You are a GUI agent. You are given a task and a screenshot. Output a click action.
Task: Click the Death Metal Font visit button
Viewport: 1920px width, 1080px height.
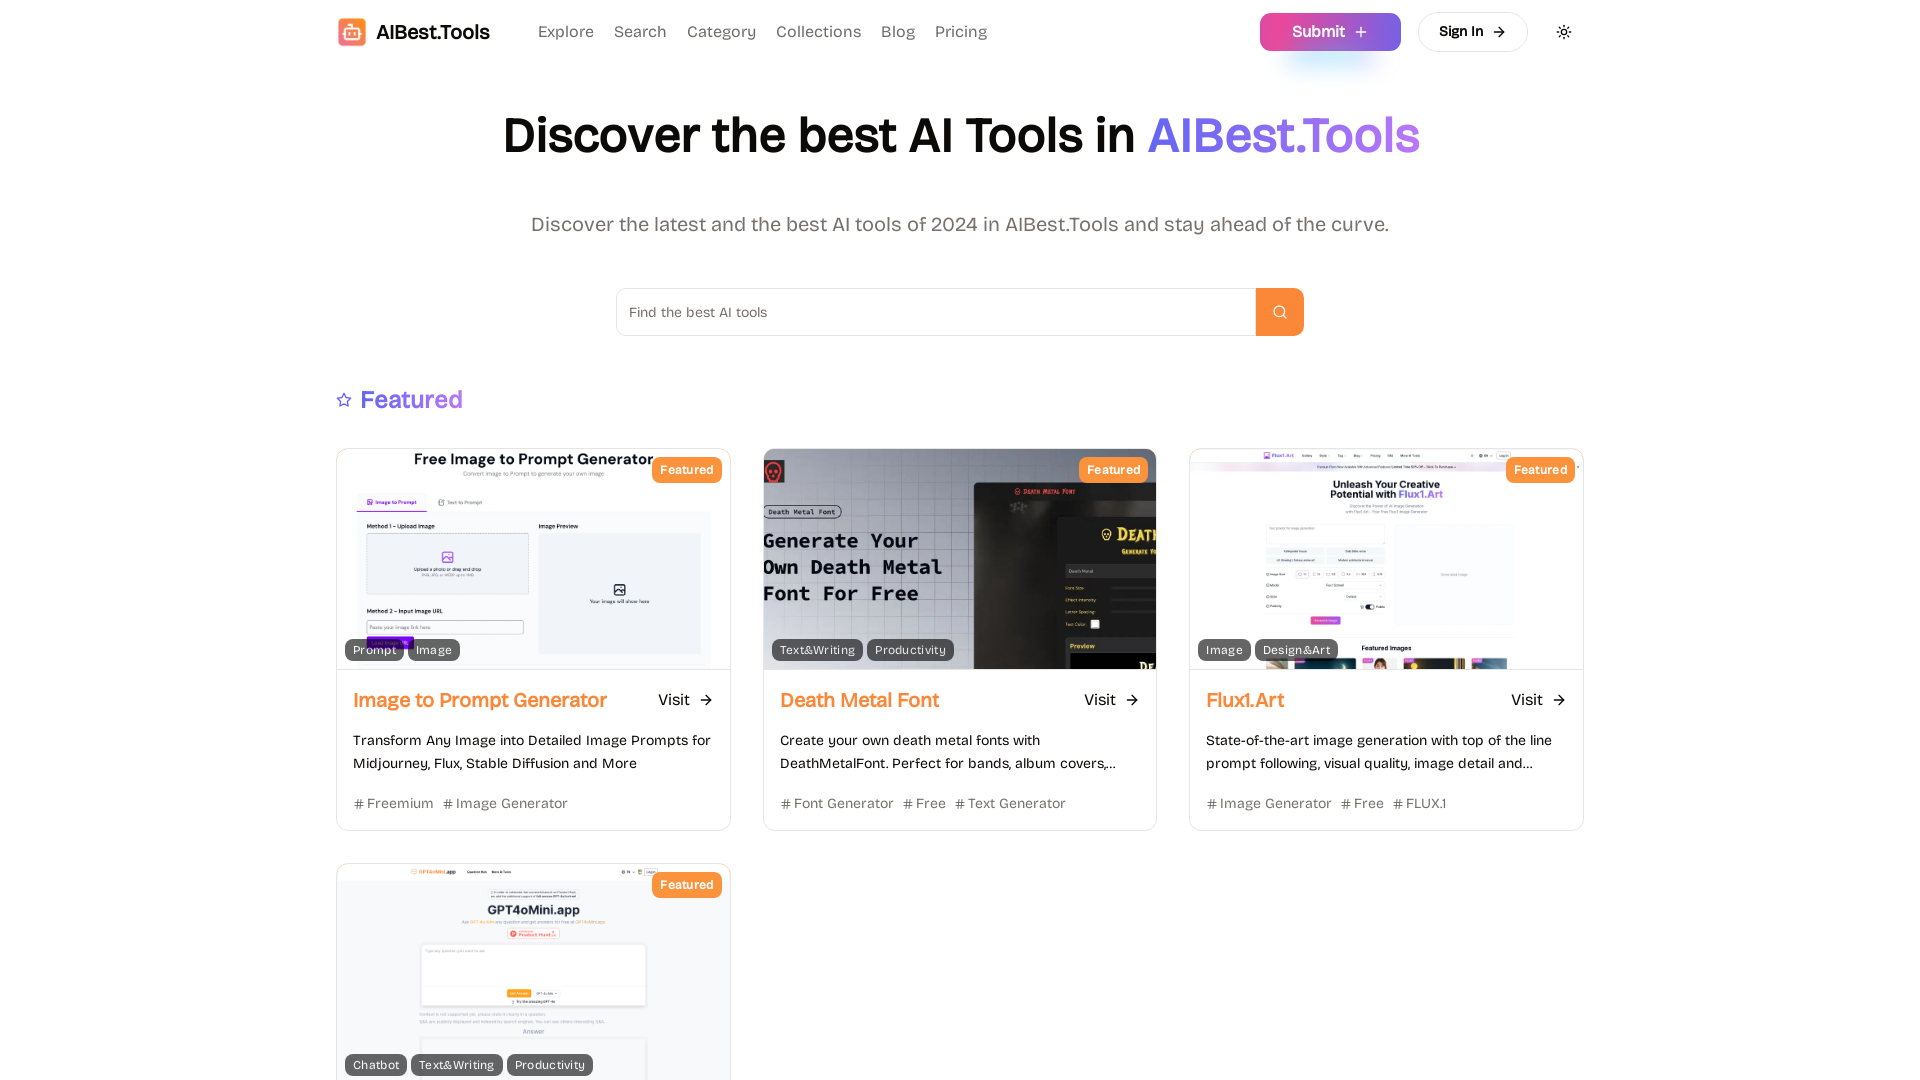click(1112, 699)
